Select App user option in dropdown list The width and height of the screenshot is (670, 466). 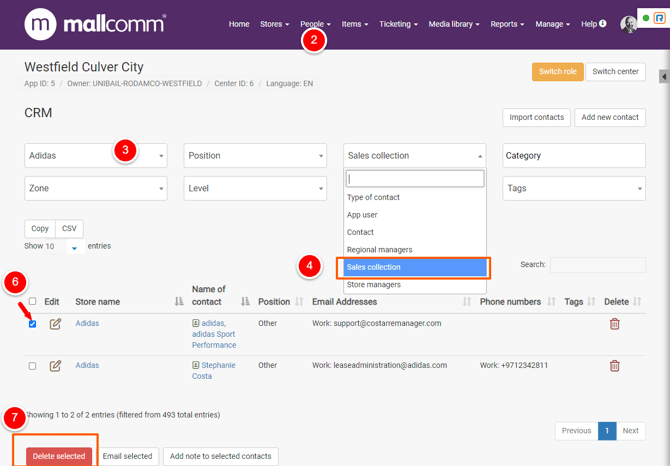(415, 215)
